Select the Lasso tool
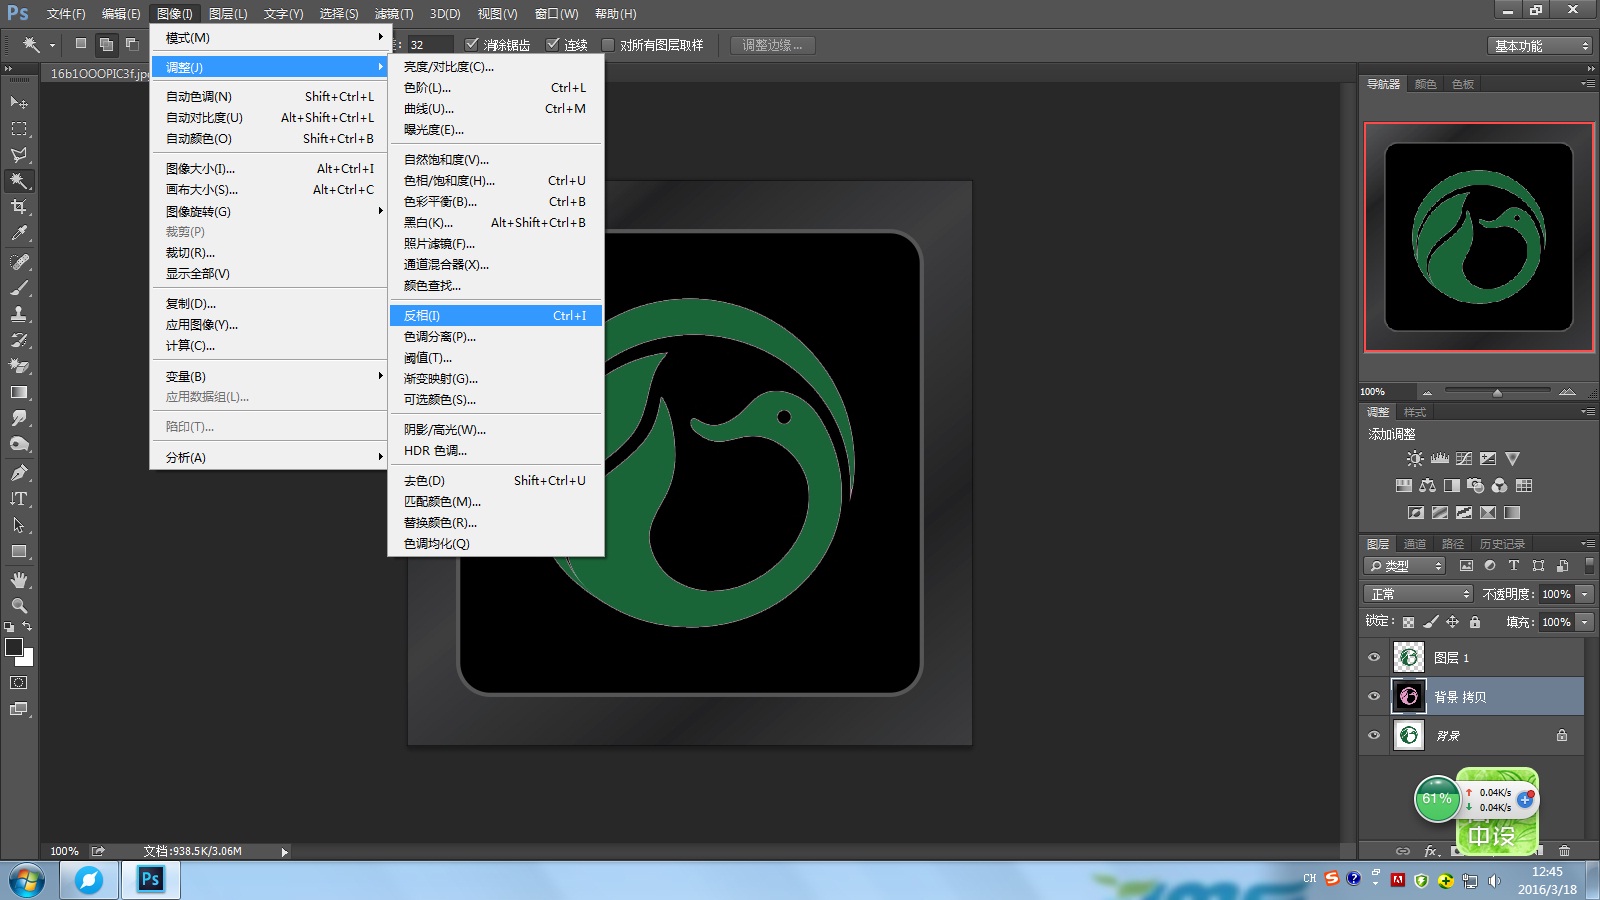The height and width of the screenshot is (900, 1600). tap(18, 155)
